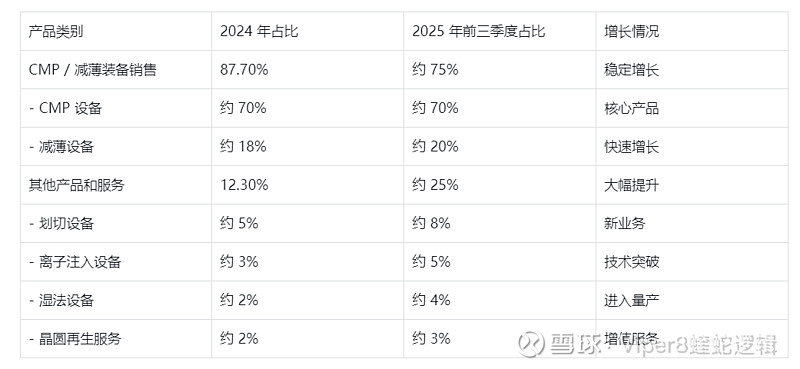Click the 12.30% value cell
Screen dimensions: 800x369
coord(308,185)
